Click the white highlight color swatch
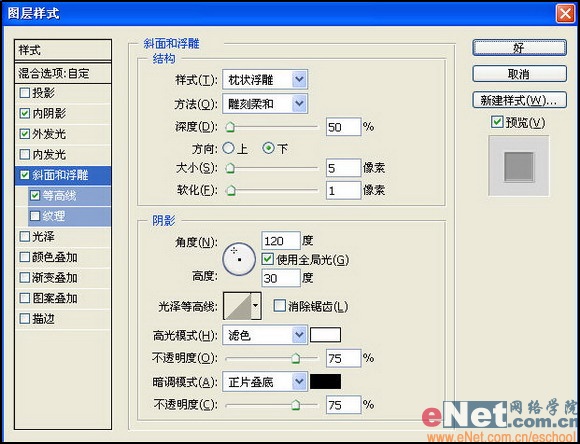 [326, 335]
